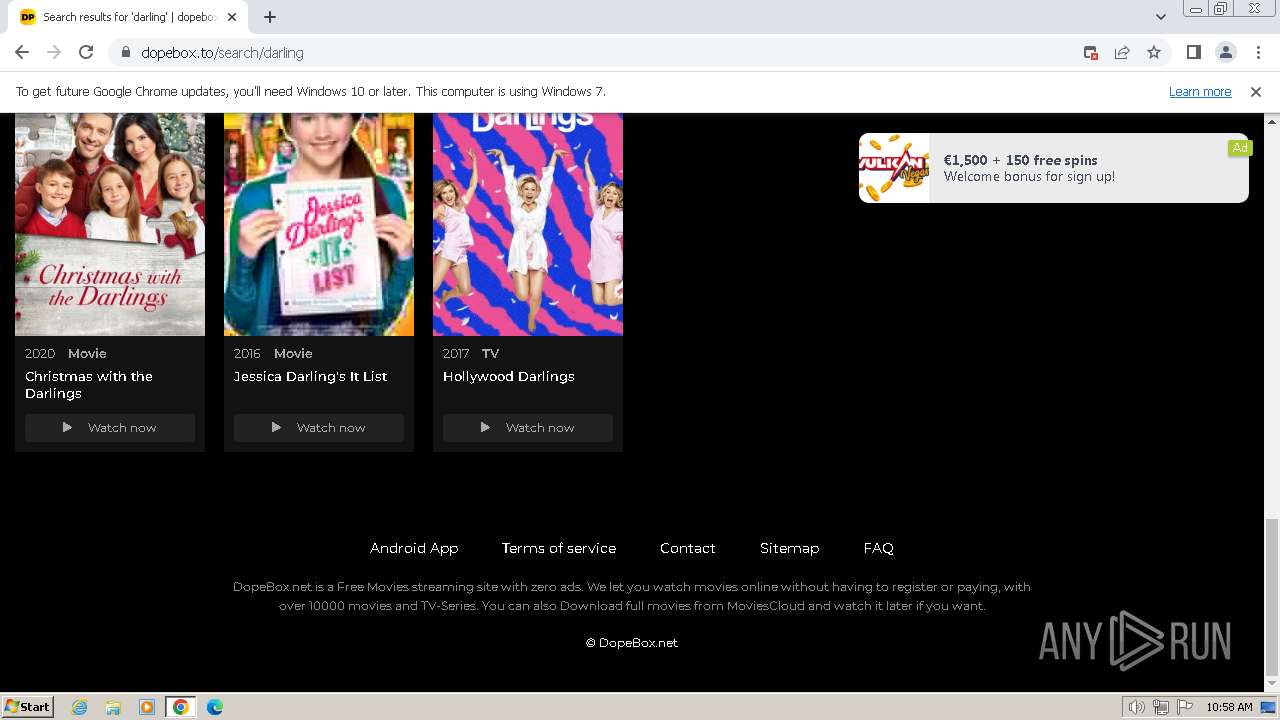Click the 10:58 AM taskbar clock
The height and width of the screenshot is (720, 1280).
click(1229, 707)
